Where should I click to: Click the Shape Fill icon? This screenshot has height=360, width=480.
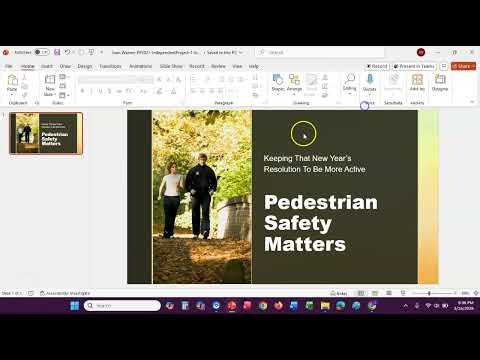coord(324,77)
